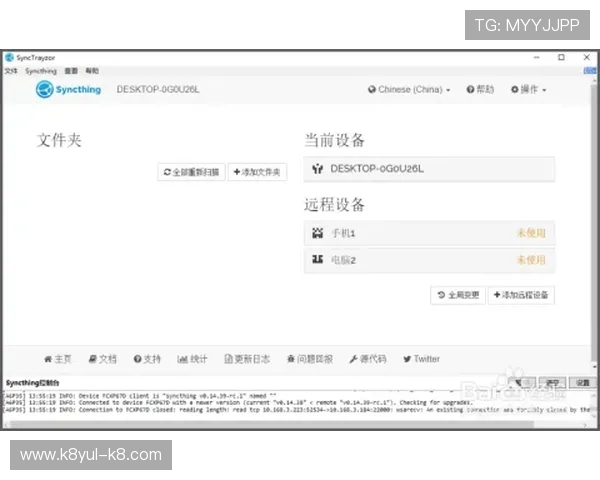
Task: Click the question icon beside footer 支持
Action: pos(137,359)
